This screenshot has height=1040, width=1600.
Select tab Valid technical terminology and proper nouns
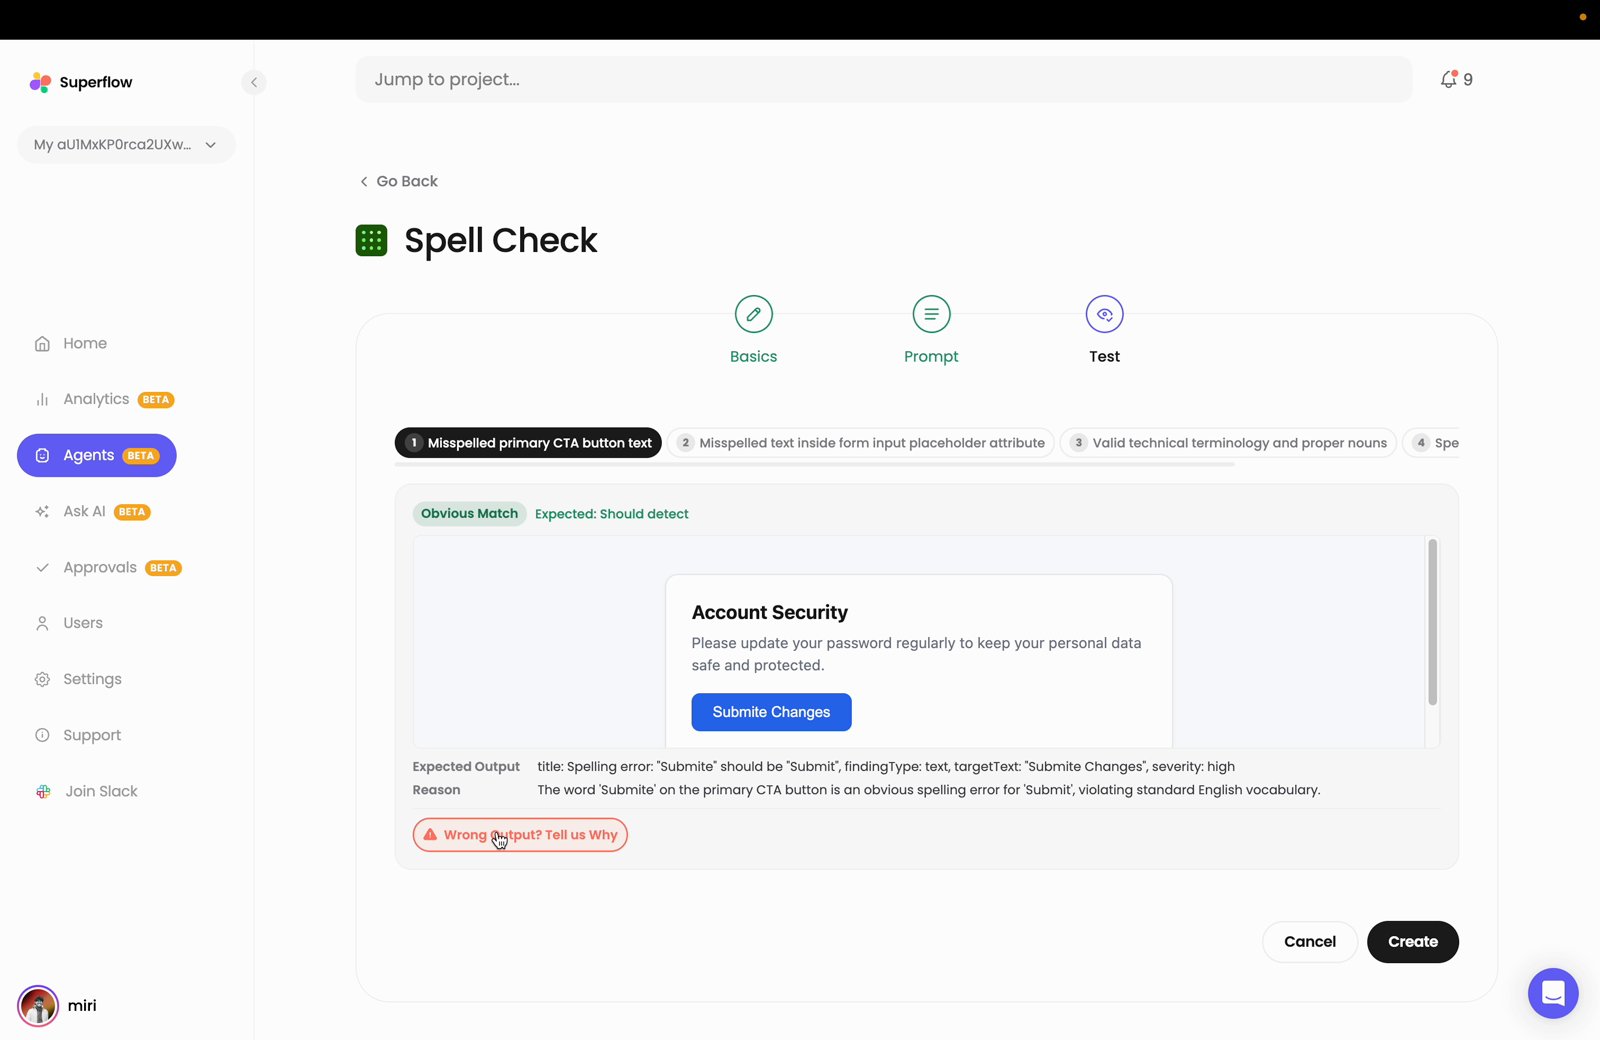click(x=1228, y=443)
